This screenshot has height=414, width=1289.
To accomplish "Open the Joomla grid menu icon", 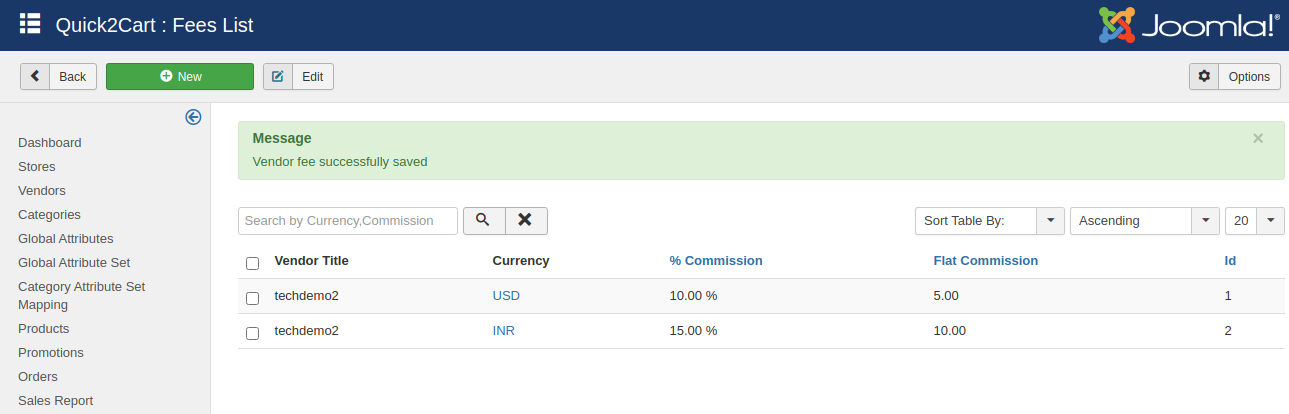I will [30, 24].
